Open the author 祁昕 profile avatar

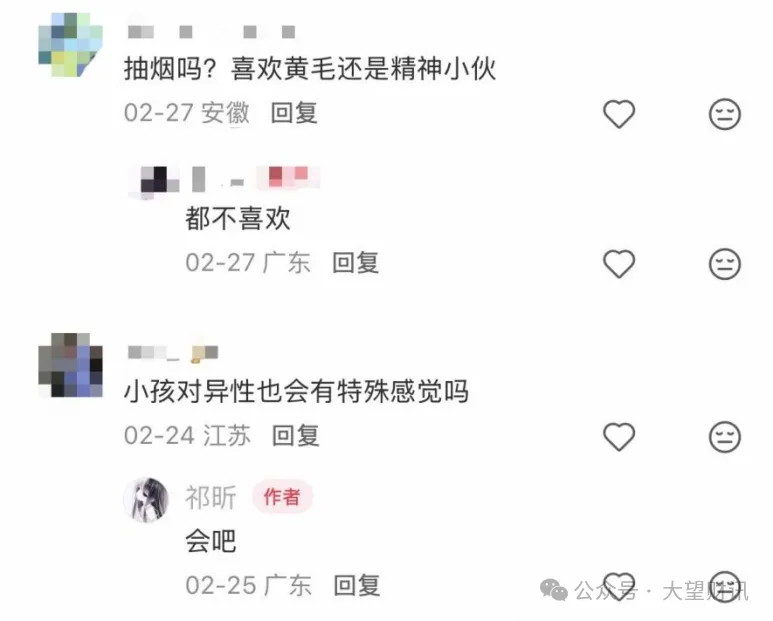click(x=146, y=499)
